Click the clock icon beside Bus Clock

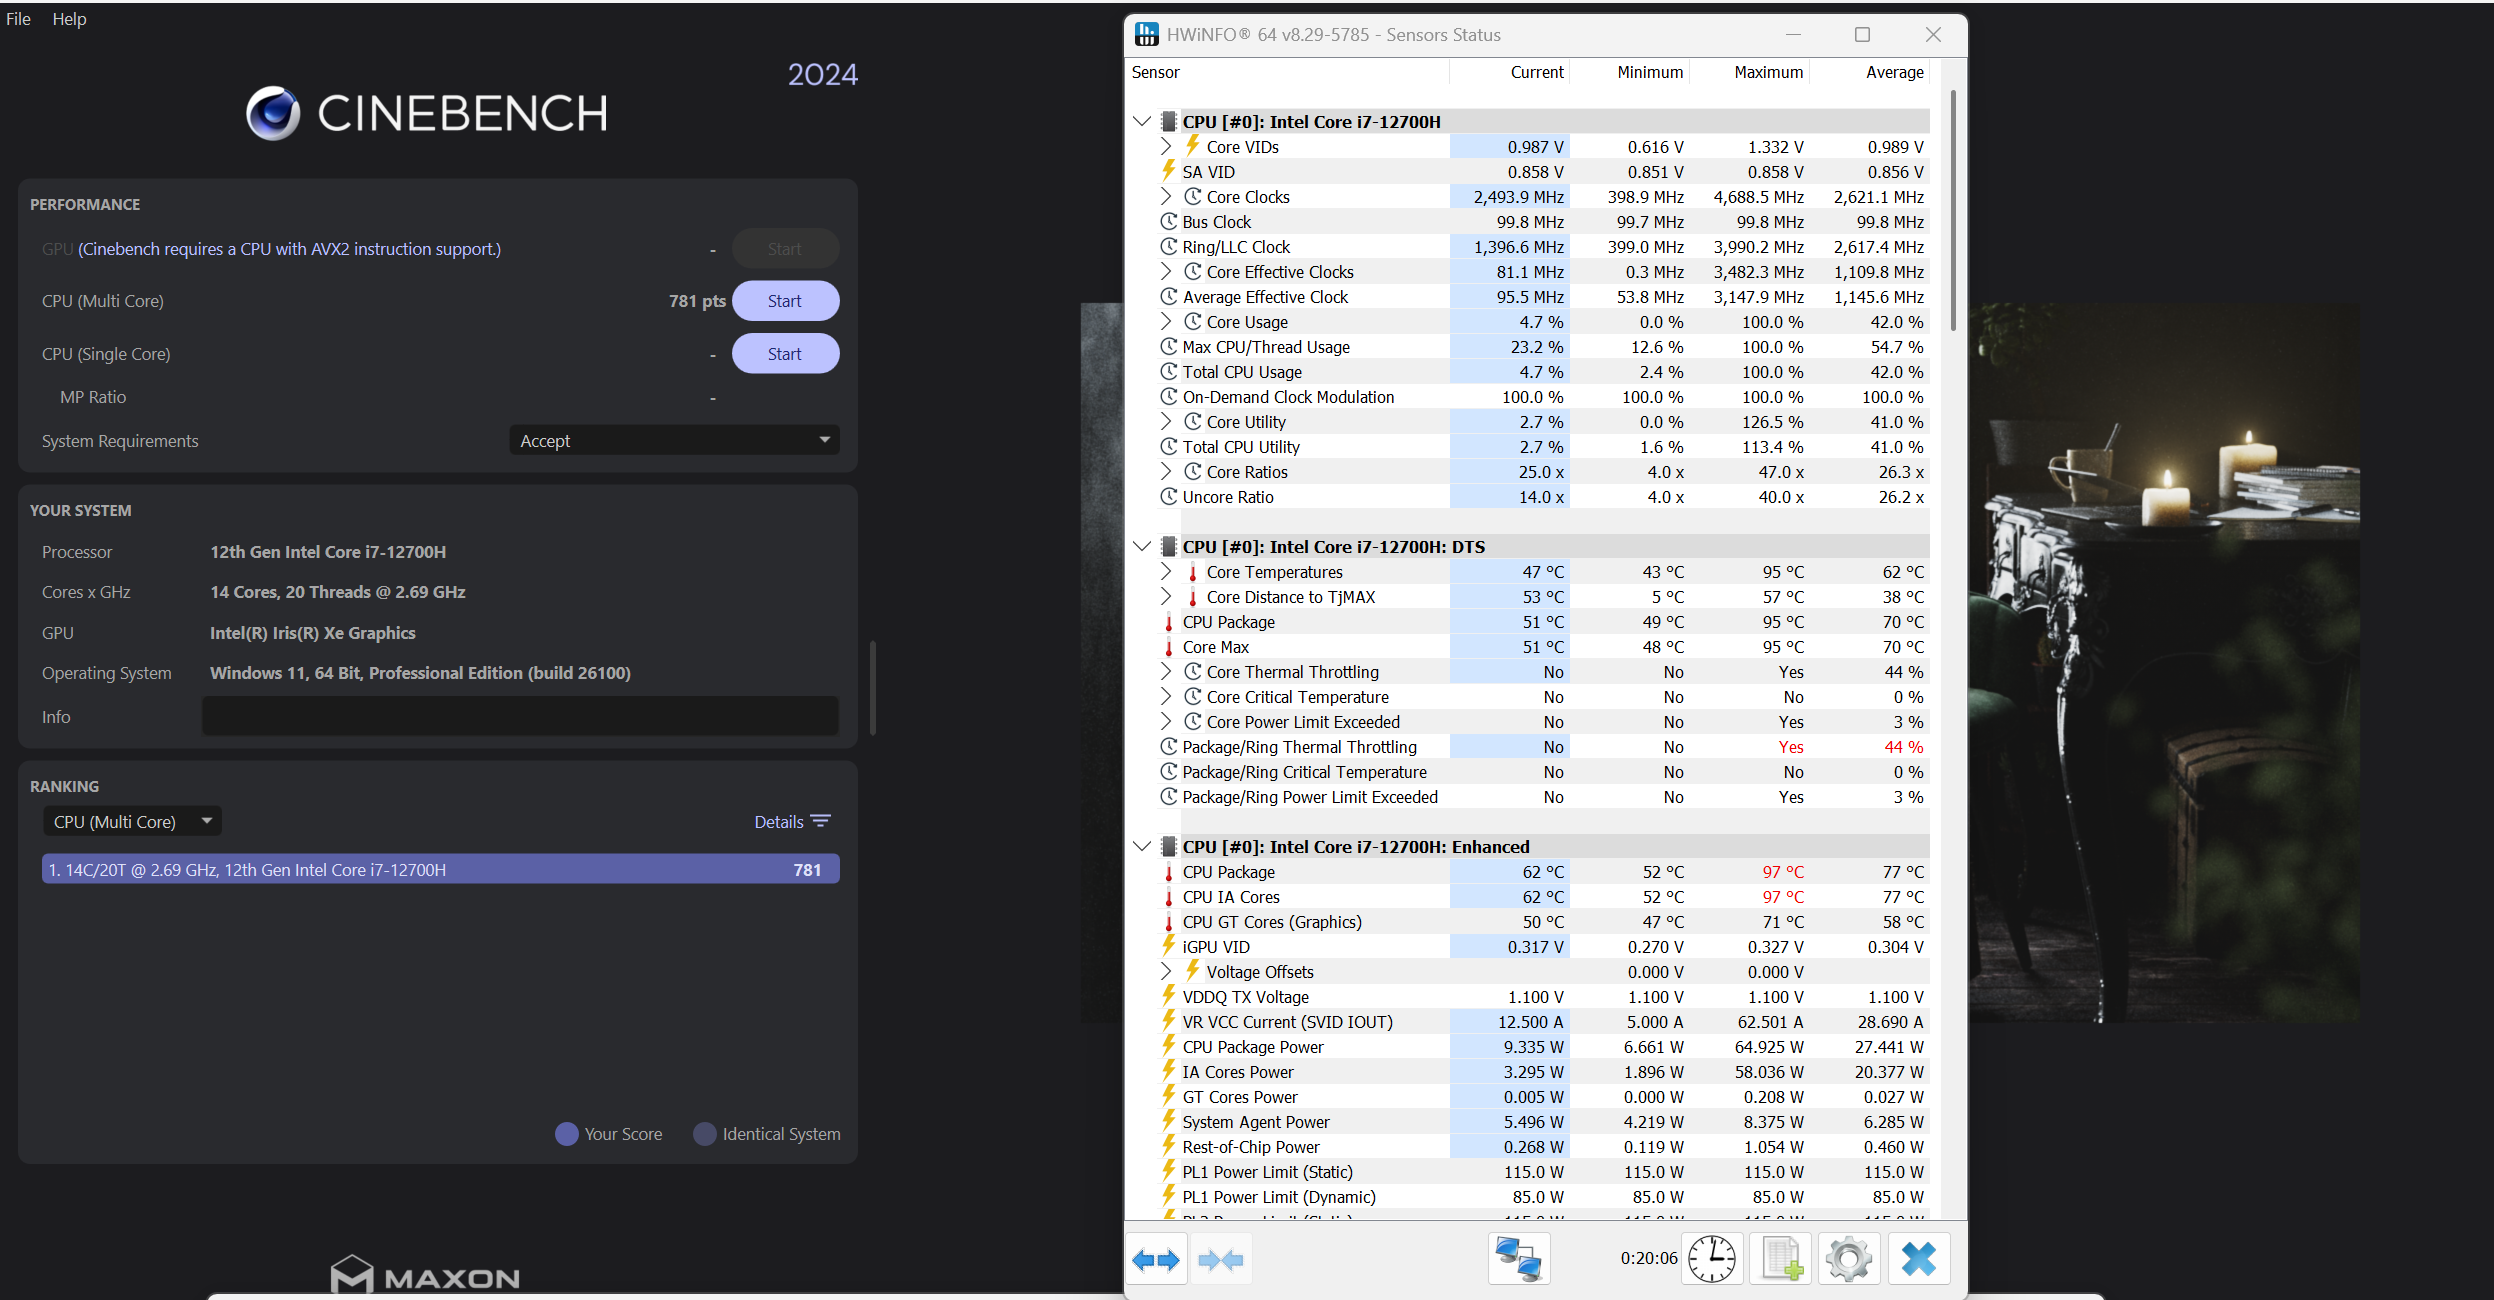1168,221
